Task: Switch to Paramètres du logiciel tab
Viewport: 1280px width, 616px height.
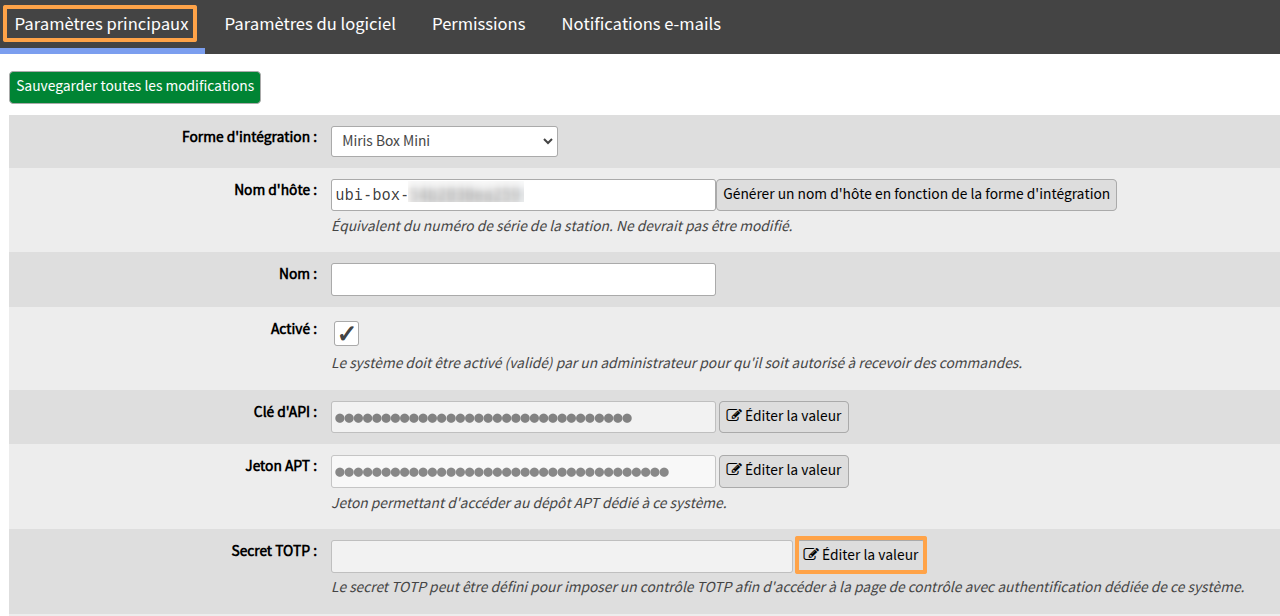Action: [310, 24]
